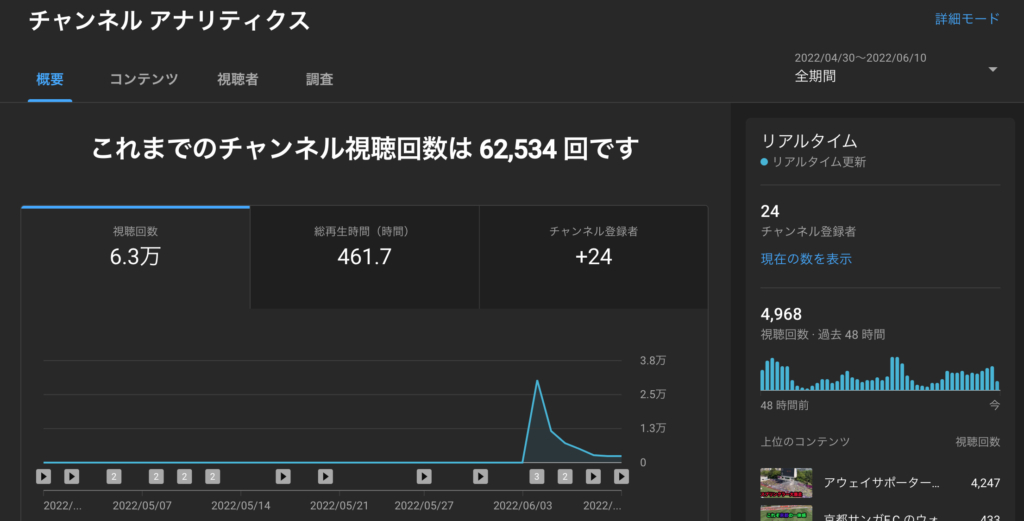This screenshot has height=521, width=1024.
Task: Click the 現在の数を表示 link
Action: [806, 259]
